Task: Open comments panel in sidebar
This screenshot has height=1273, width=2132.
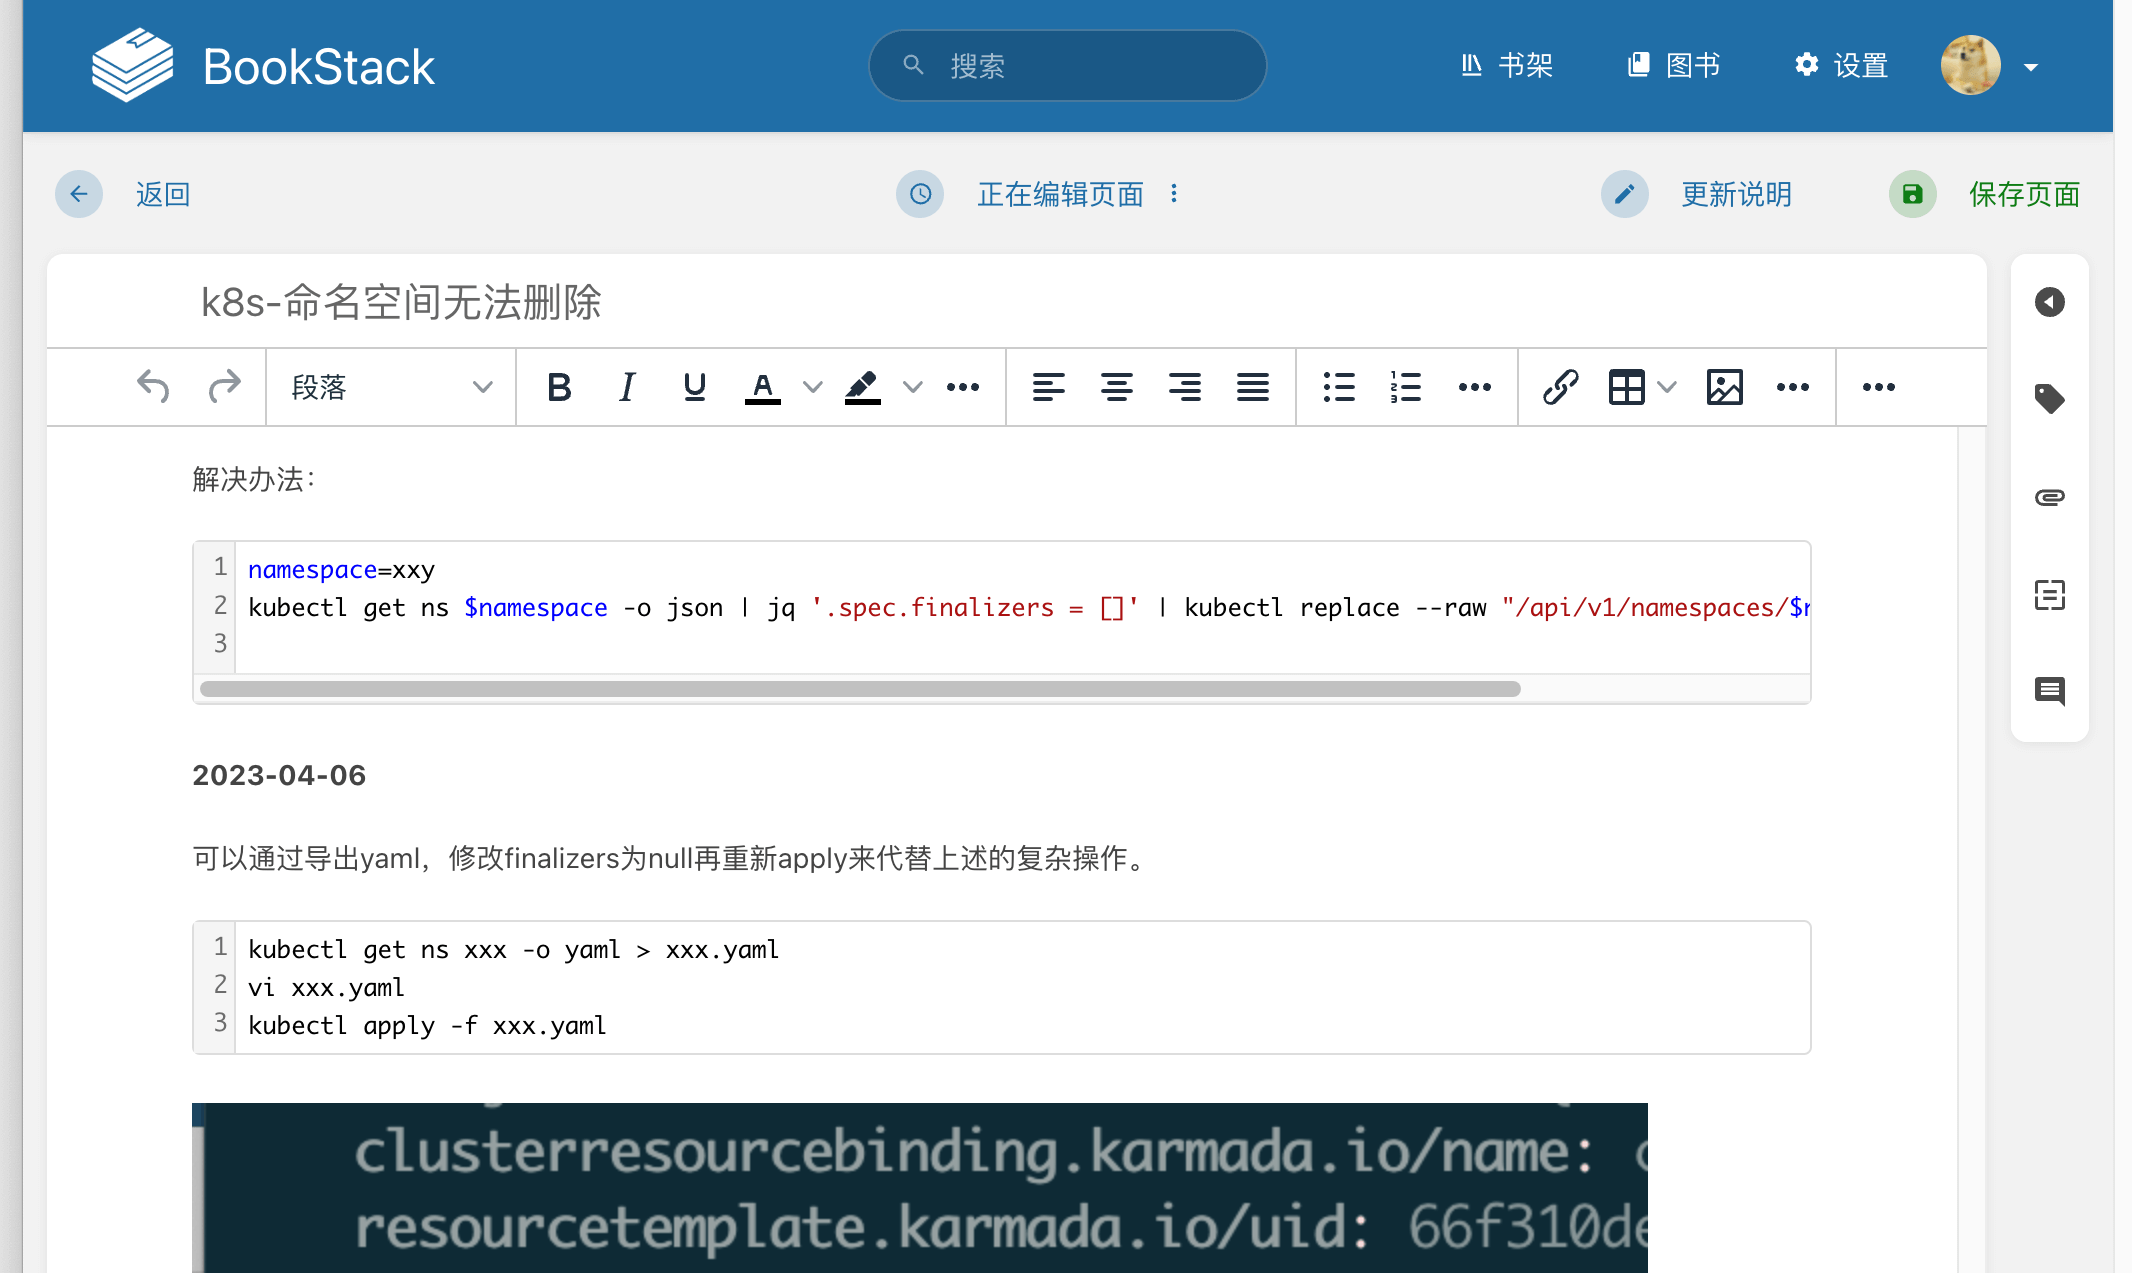Action: (2049, 691)
